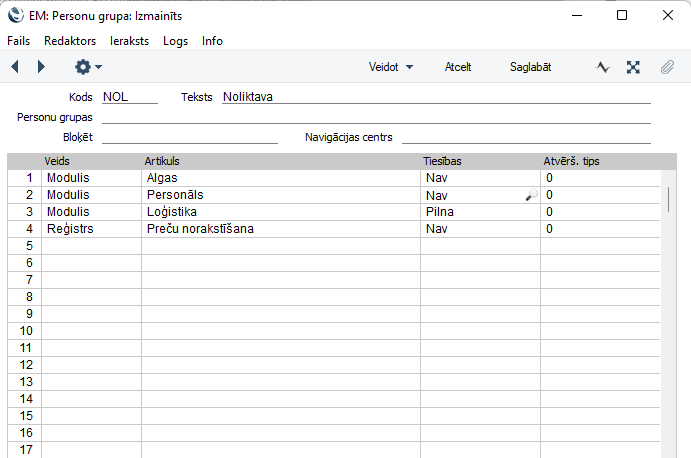This screenshot has width=691, height=458.
Task: Click the expand arrows icon
Action: click(x=633, y=67)
